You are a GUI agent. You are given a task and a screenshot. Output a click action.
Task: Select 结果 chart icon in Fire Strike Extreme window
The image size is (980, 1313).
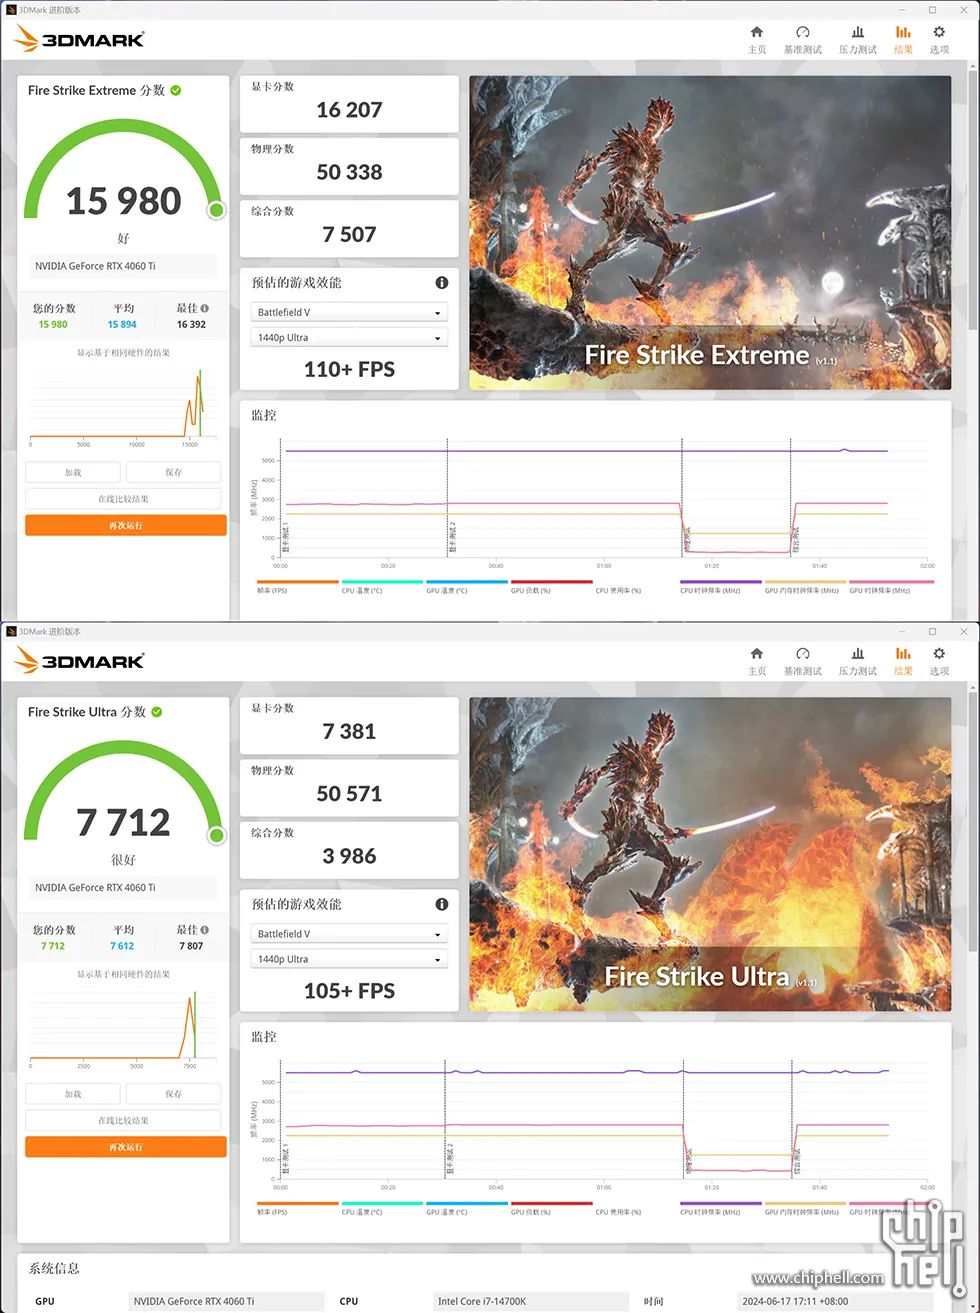click(x=903, y=39)
